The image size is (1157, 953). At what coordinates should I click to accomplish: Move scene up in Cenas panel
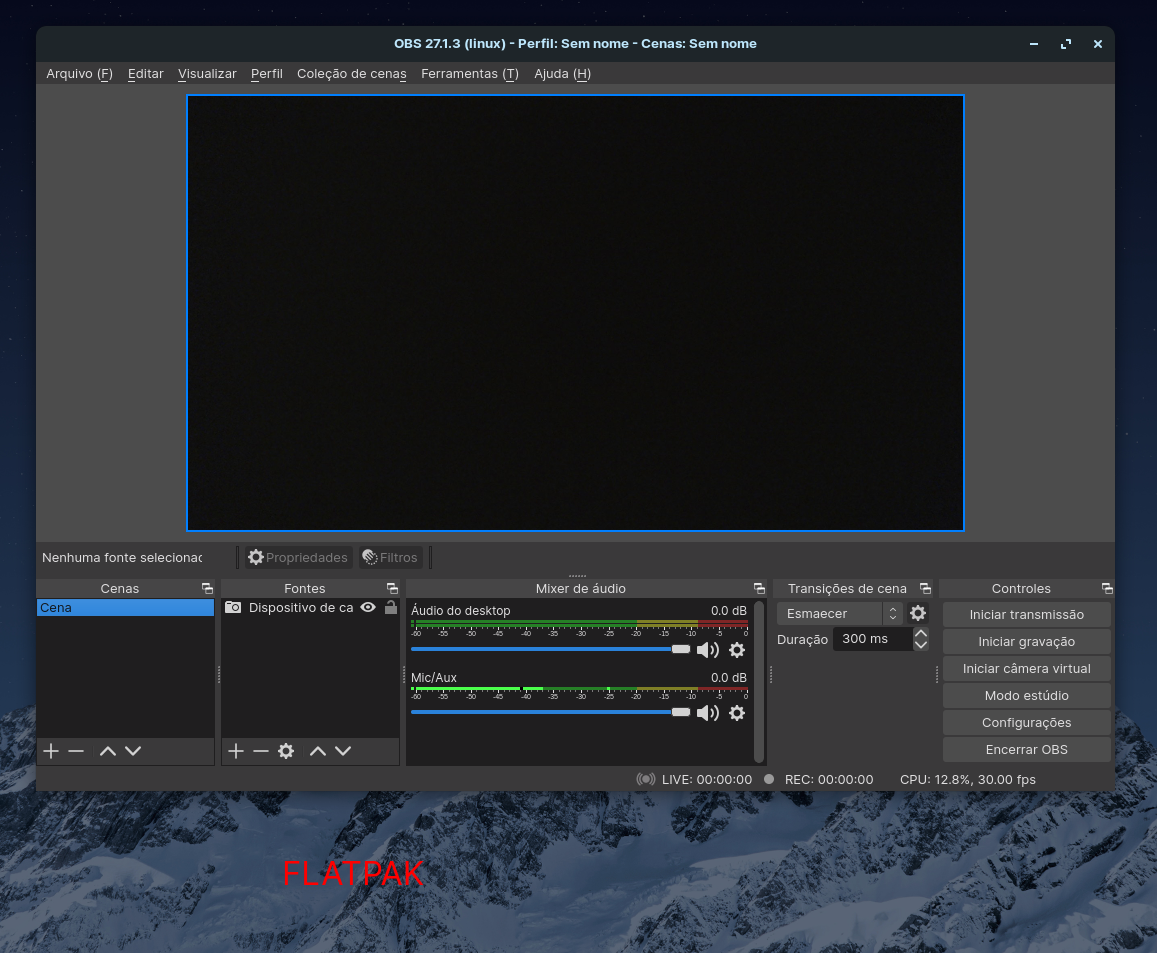(108, 751)
